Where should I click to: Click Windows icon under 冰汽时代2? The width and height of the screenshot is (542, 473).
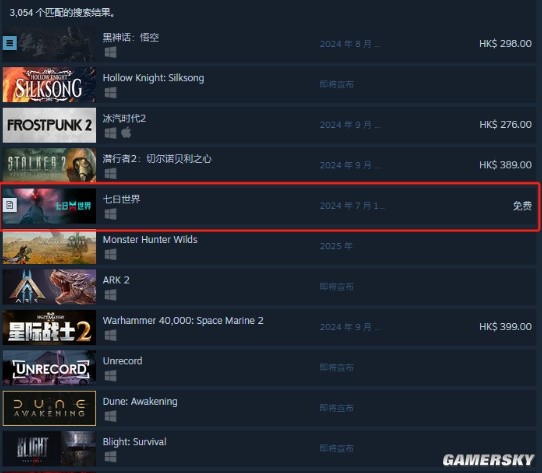tap(111, 133)
